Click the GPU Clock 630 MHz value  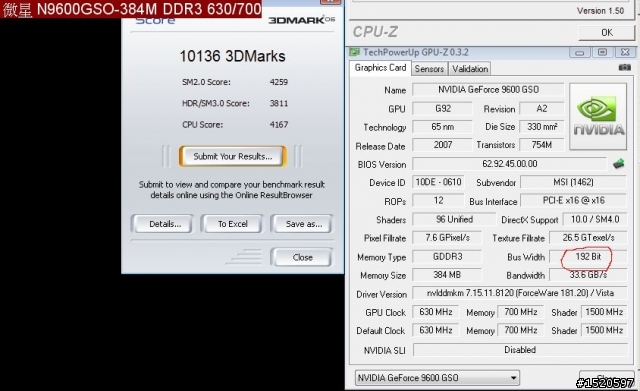tap(436, 312)
